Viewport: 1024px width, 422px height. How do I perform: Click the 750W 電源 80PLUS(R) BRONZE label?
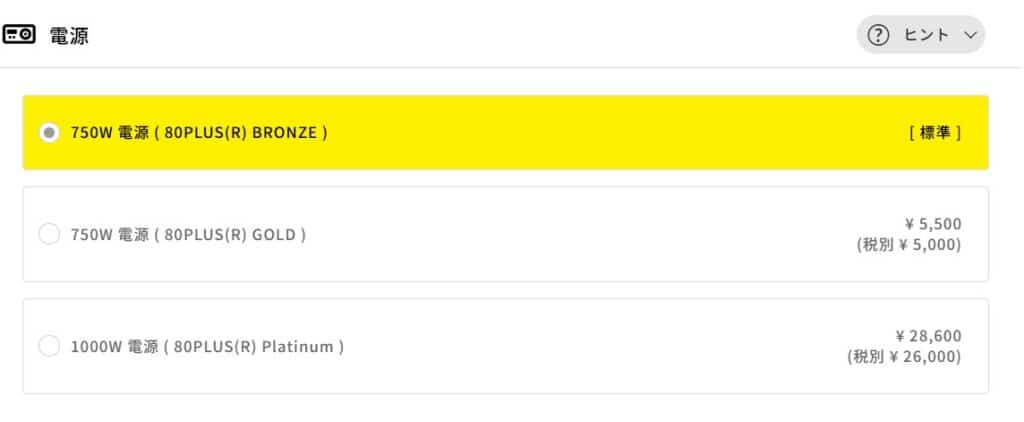tap(199, 133)
